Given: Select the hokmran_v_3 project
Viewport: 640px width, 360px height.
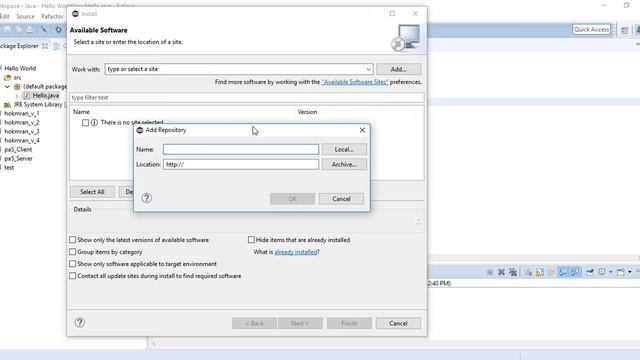Looking at the screenshot, I should pyautogui.click(x=22, y=131).
